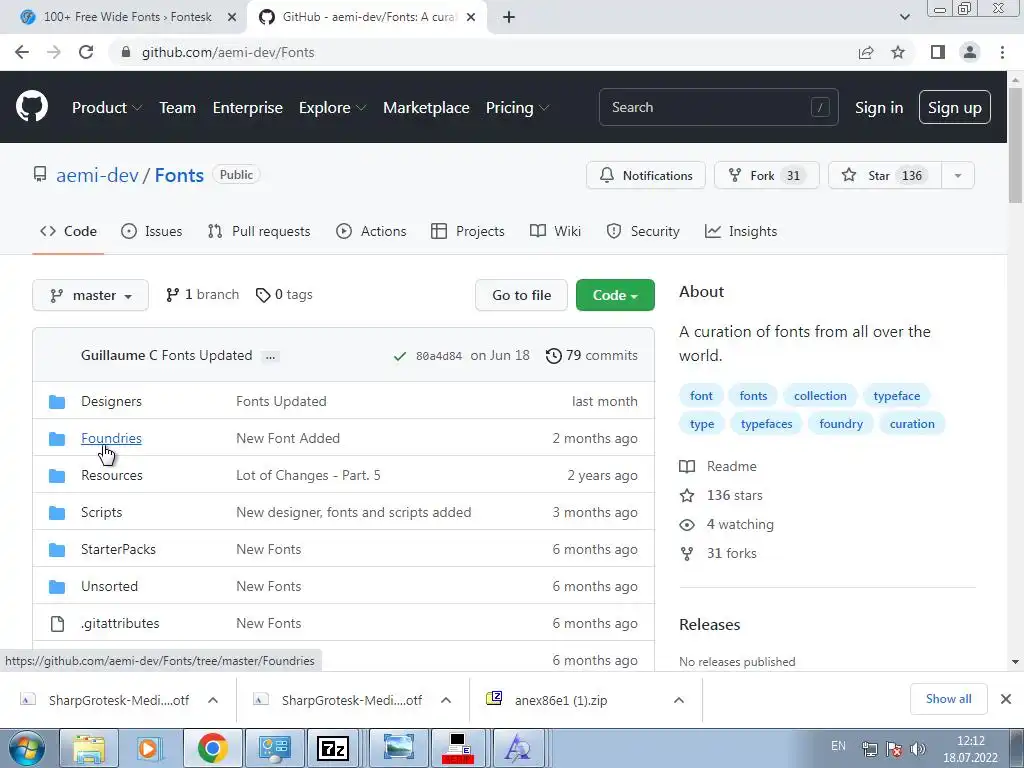The image size is (1024, 768).
Task: Fork the repository
Action: pyautogui.click(x=766, y=176)
